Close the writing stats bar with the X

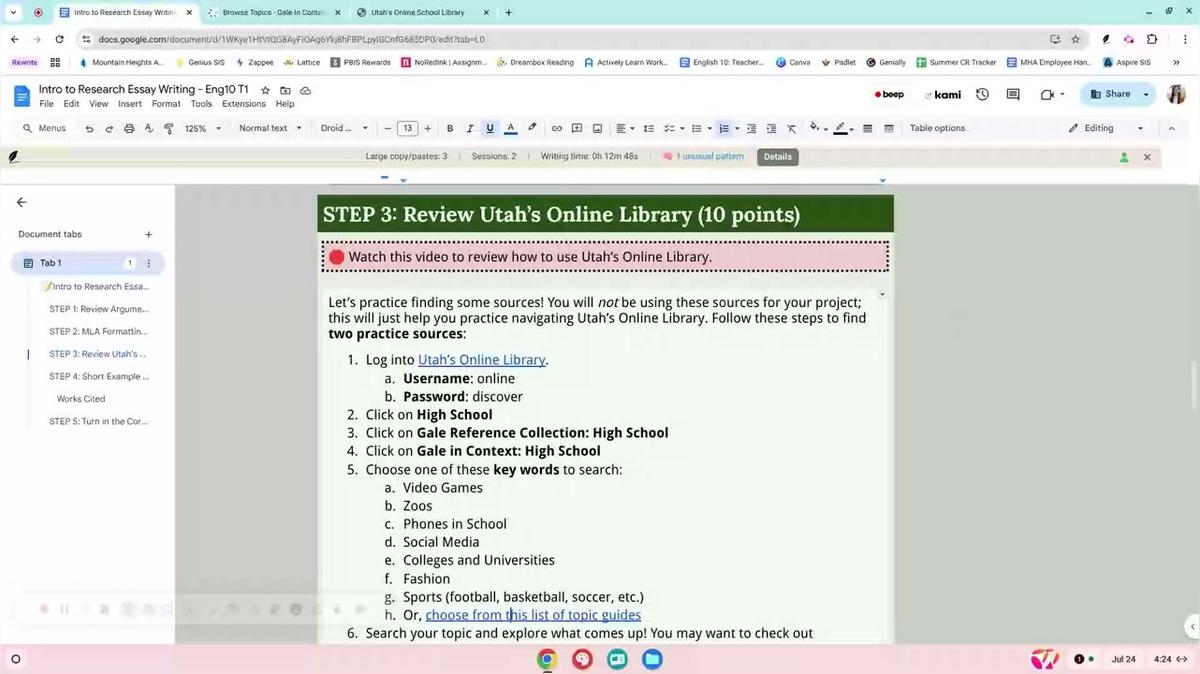pos(1147,157)
